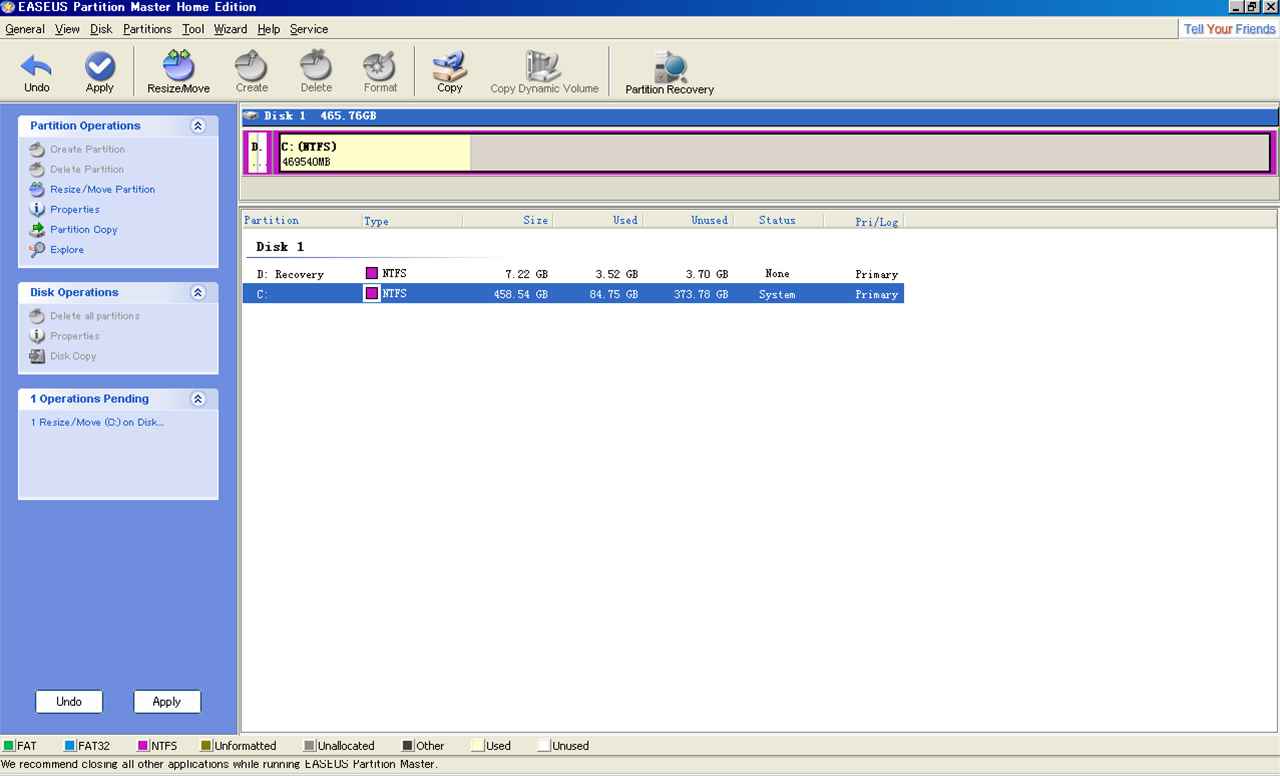This screenshot has height=776, width=1280.
Task: Click the Disk 1 465.76GB header bar
Action: click(x=760, y=116)
